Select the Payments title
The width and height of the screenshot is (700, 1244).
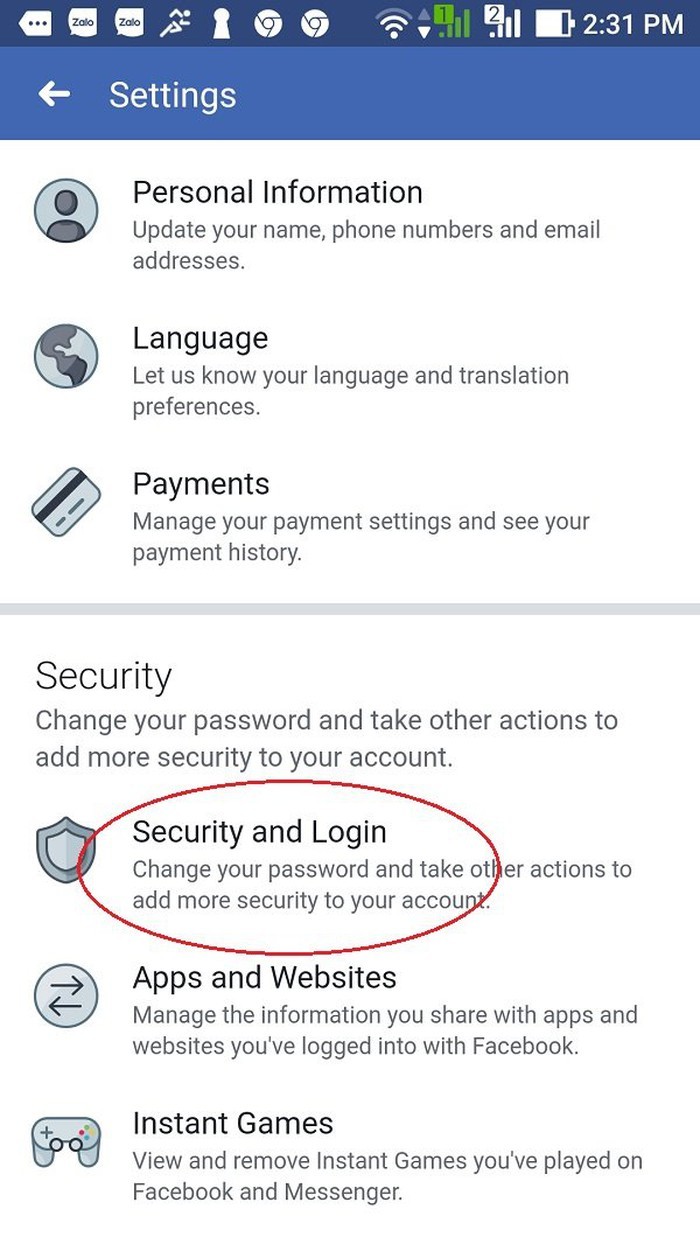[201, 484]
